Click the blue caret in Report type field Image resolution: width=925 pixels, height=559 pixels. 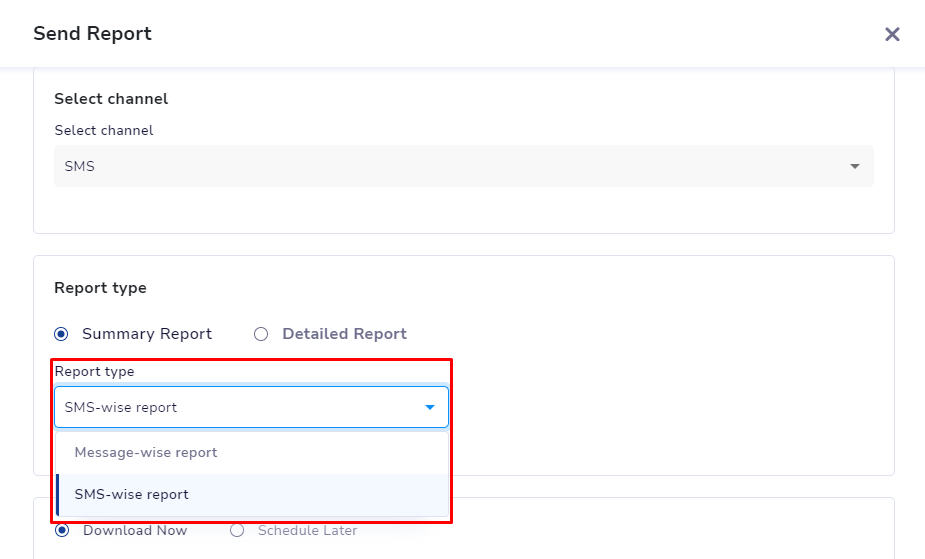429,407
